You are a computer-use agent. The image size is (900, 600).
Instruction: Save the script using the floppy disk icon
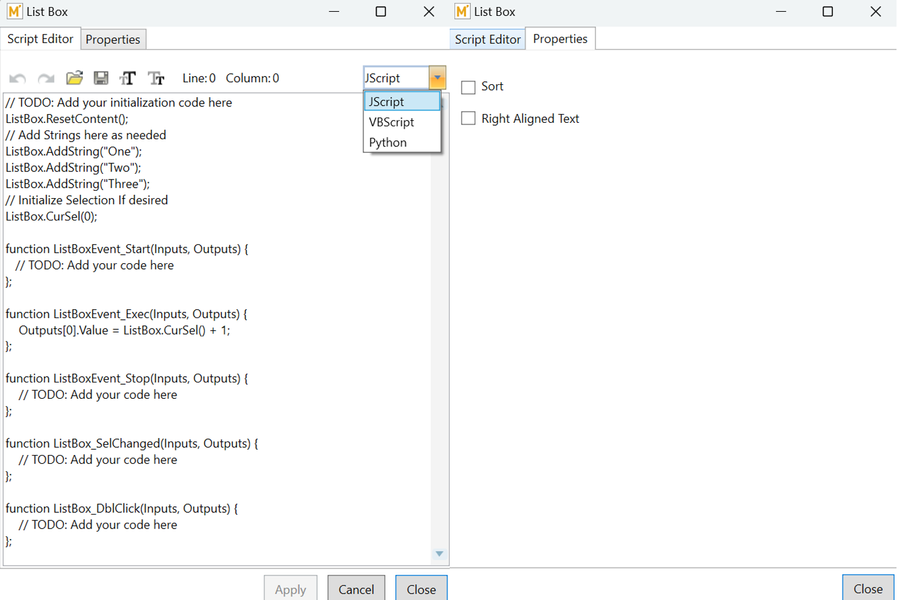tap(101, 78)
